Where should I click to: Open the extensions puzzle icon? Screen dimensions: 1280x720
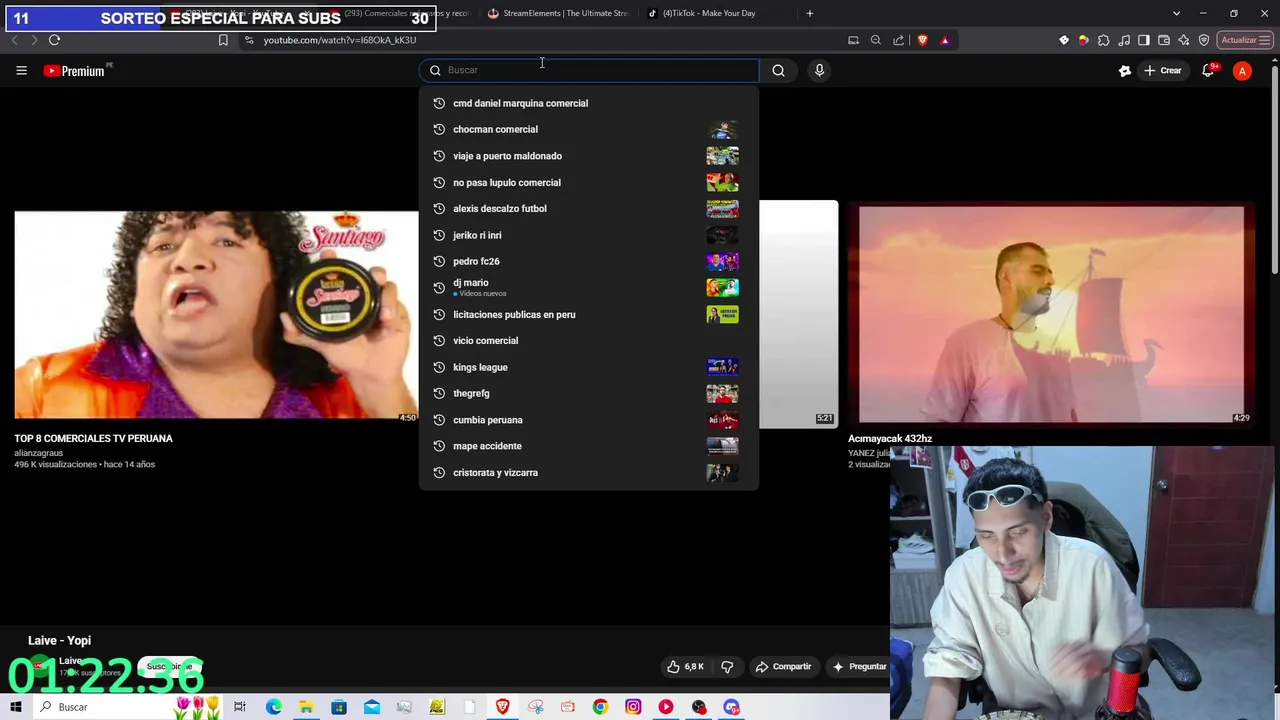1103,40
